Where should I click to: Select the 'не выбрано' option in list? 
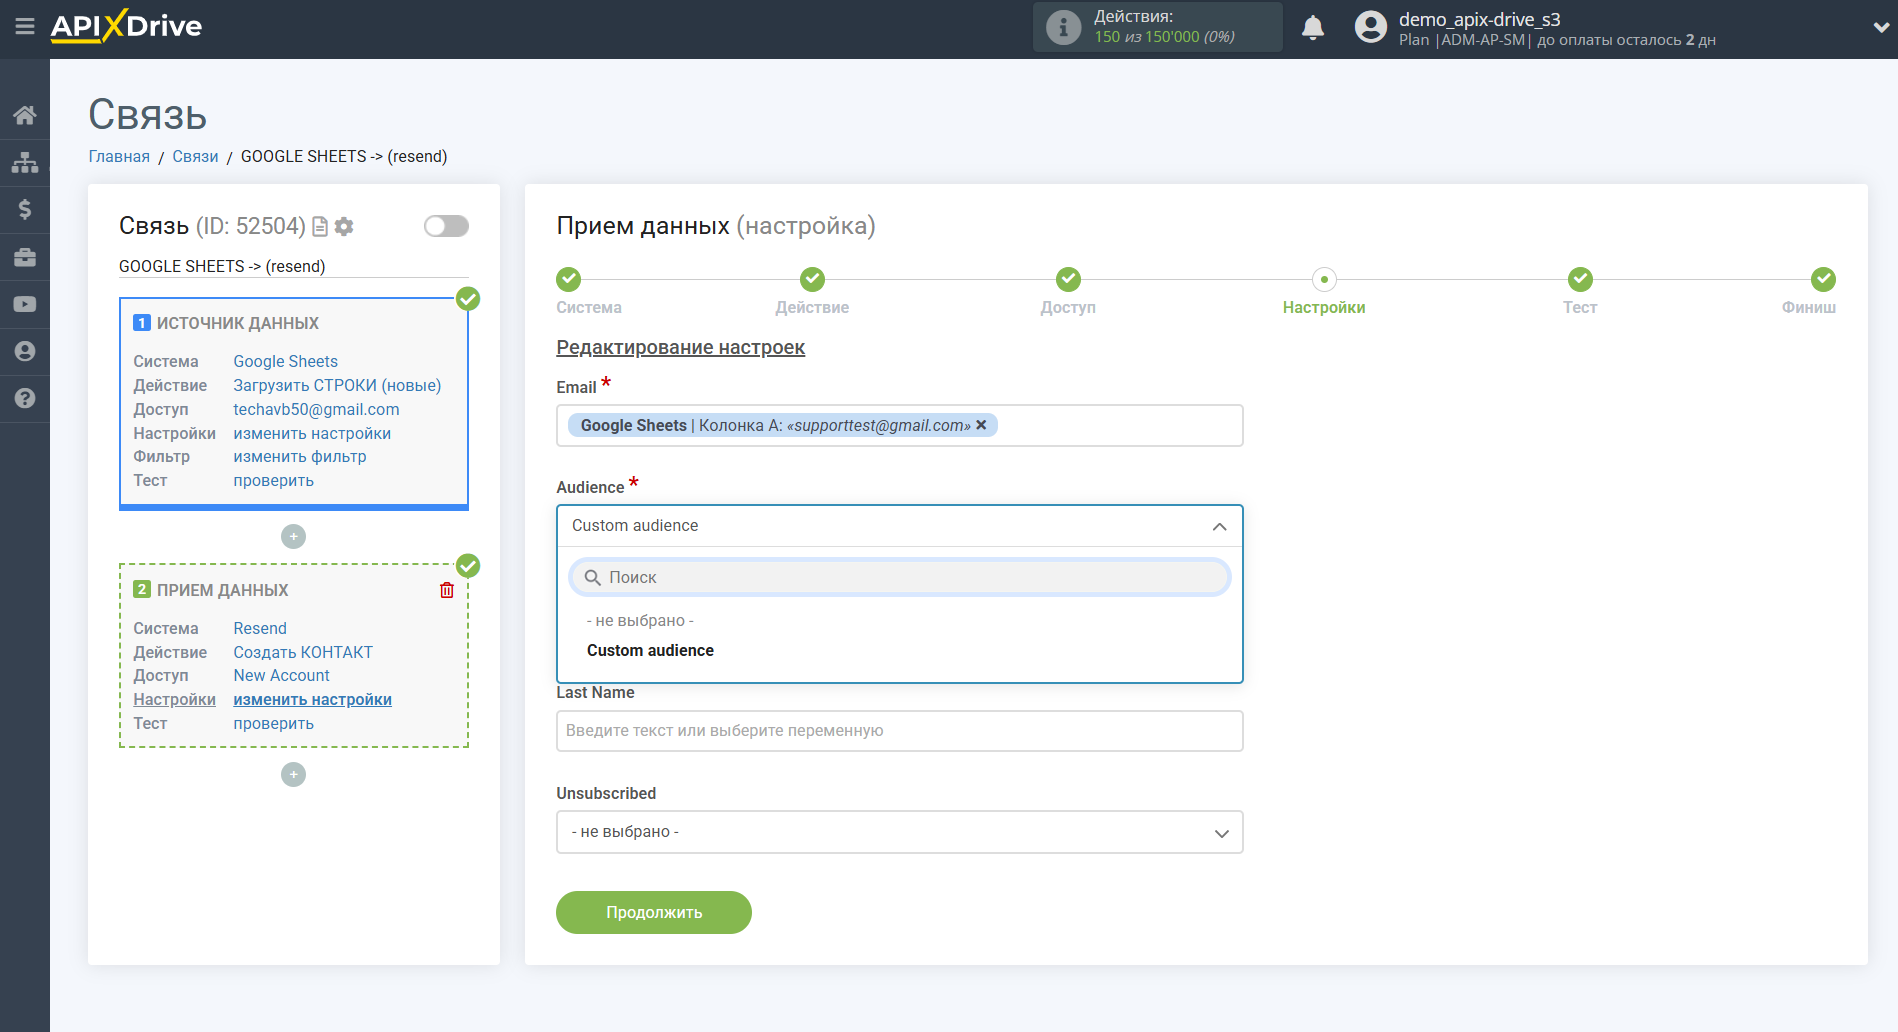tap(640, 621)
